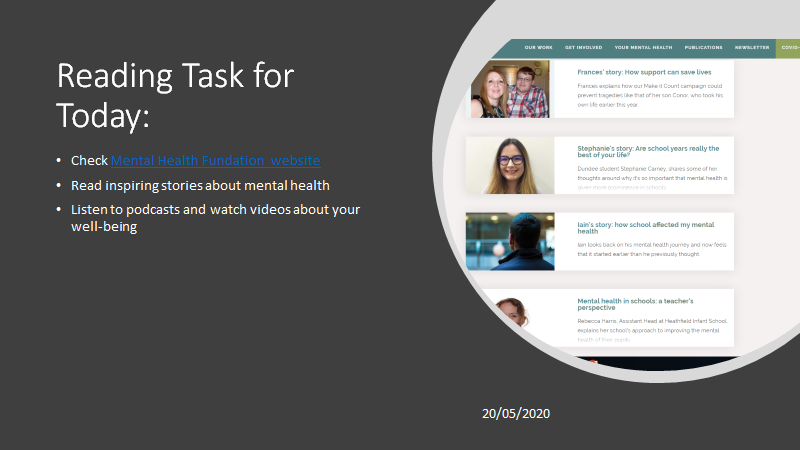Click the 'Dundee student Stephanie Carney' description
This screenshot has height=450, width=800.
(x=652, y=178)
